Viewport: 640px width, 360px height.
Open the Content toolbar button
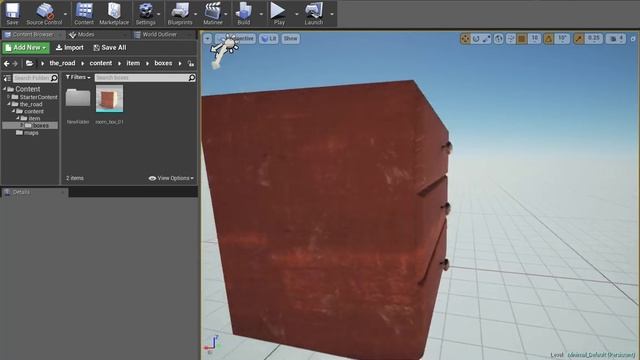(x=84, y=13)
